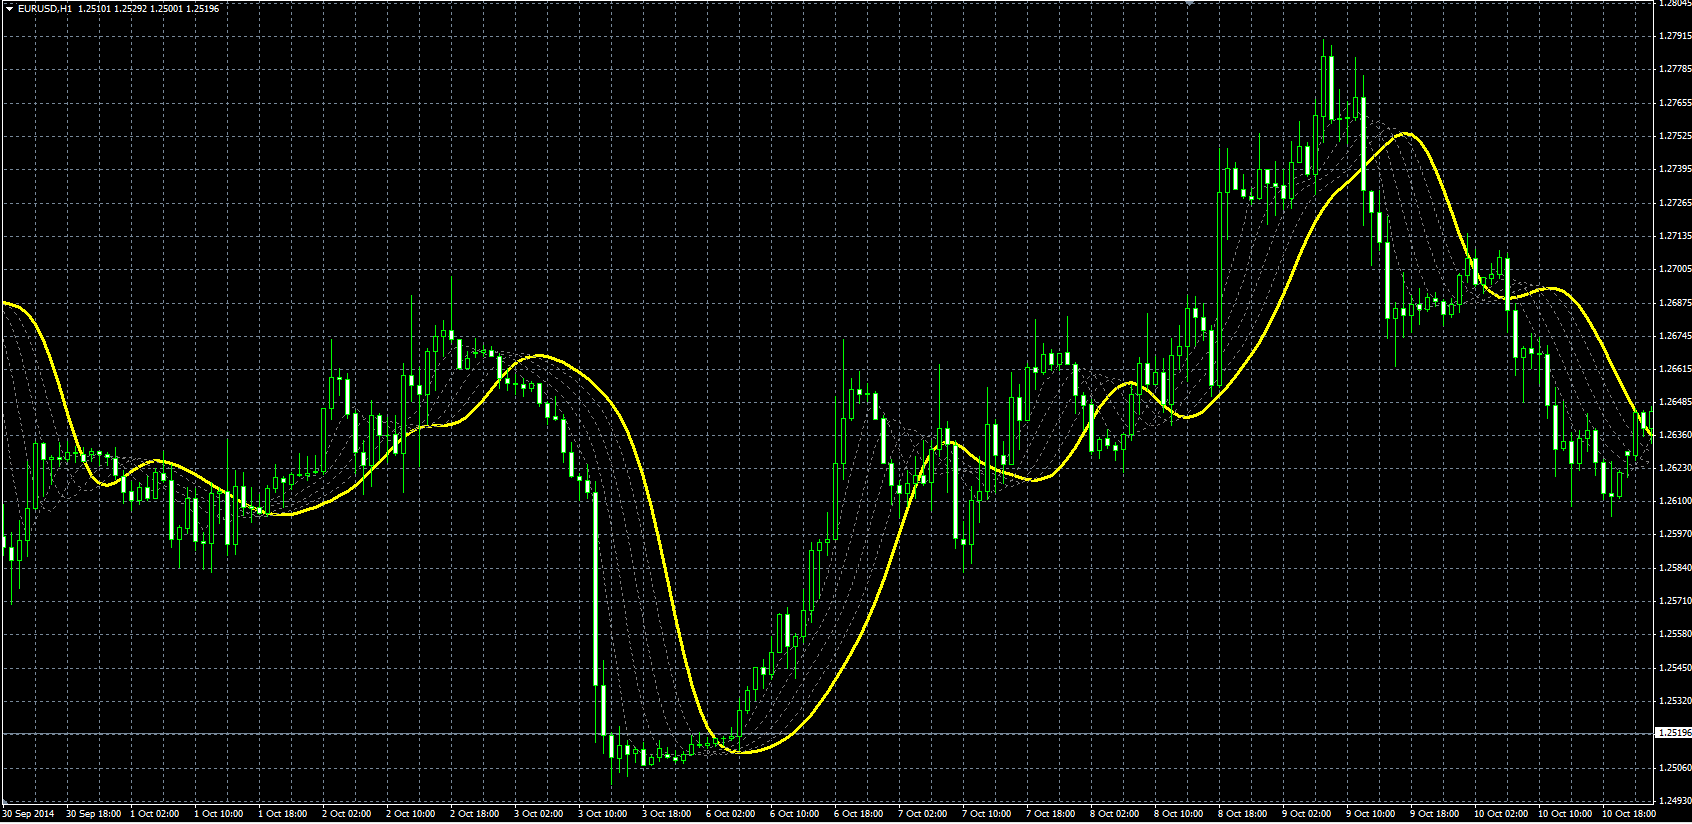
Task: Select the 3 Oct 02:00 time label
Action: tap(539, 814)
